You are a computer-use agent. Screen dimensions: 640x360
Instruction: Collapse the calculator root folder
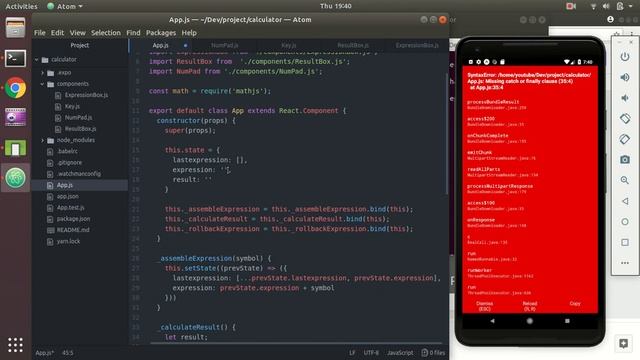coord(37,60)
